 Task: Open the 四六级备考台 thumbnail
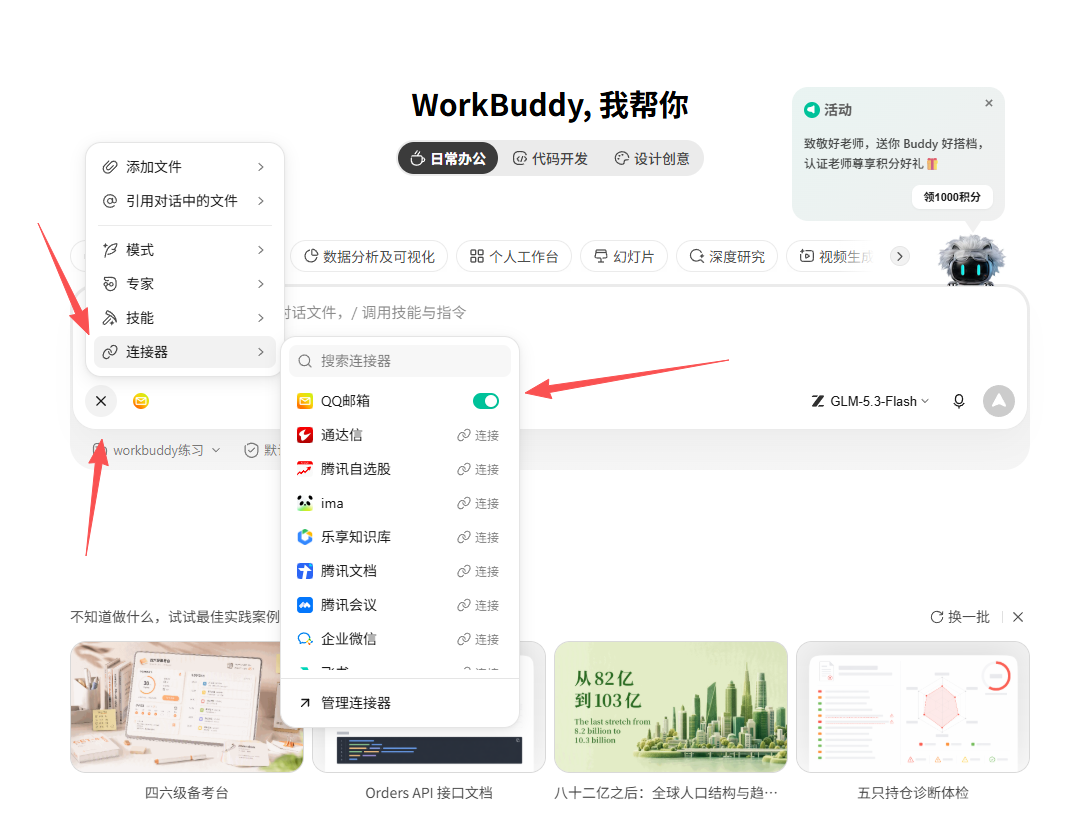click(187, 706)
